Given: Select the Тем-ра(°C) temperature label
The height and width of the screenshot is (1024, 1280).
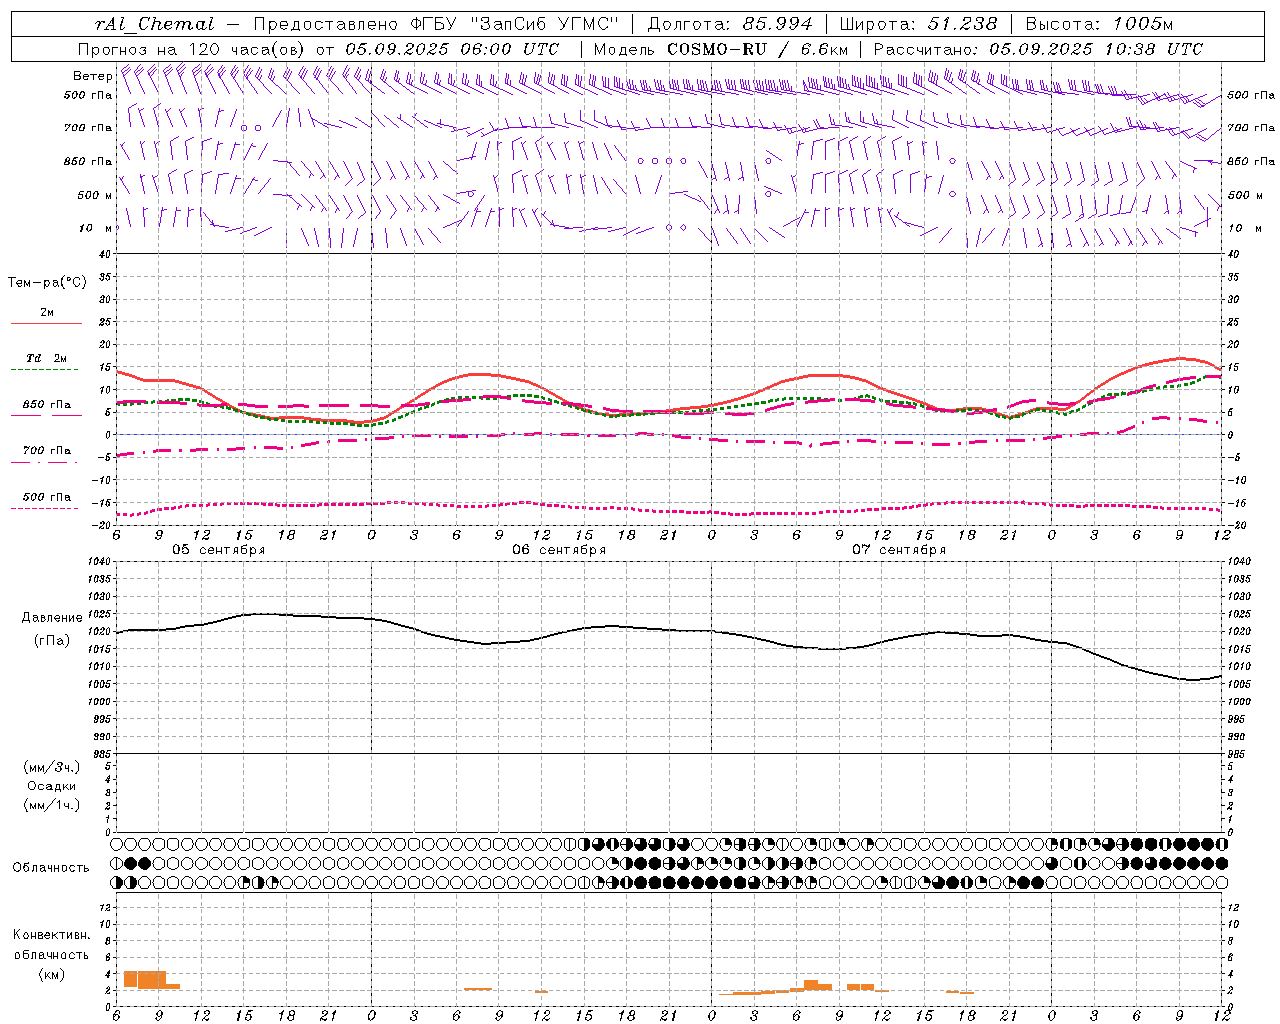Looking at the screenshot, I should [x=47, y=283].
